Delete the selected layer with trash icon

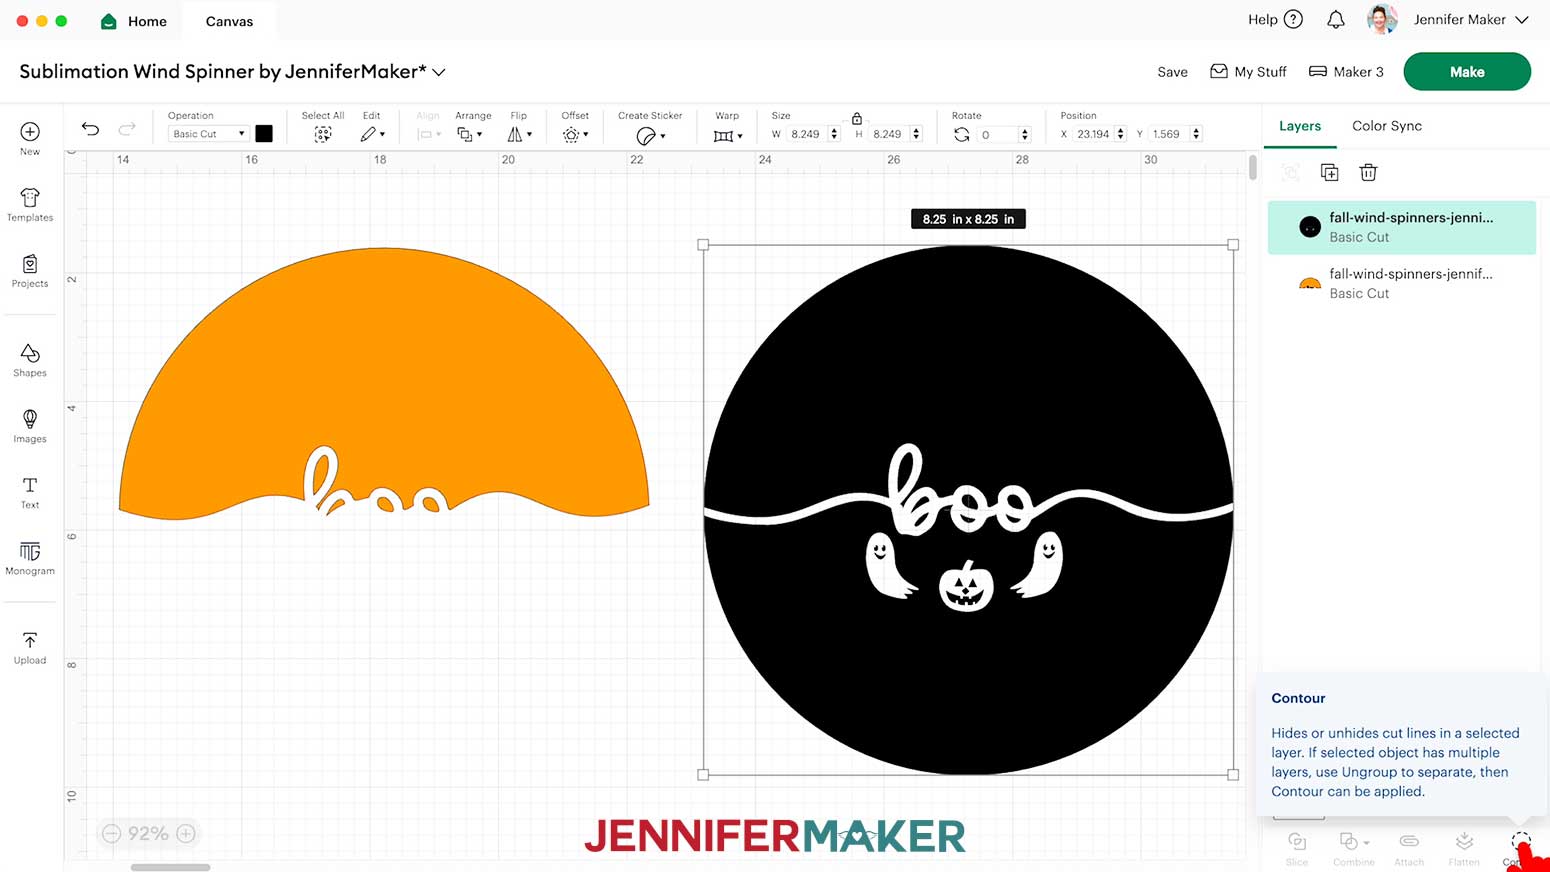click(1368, 172)
